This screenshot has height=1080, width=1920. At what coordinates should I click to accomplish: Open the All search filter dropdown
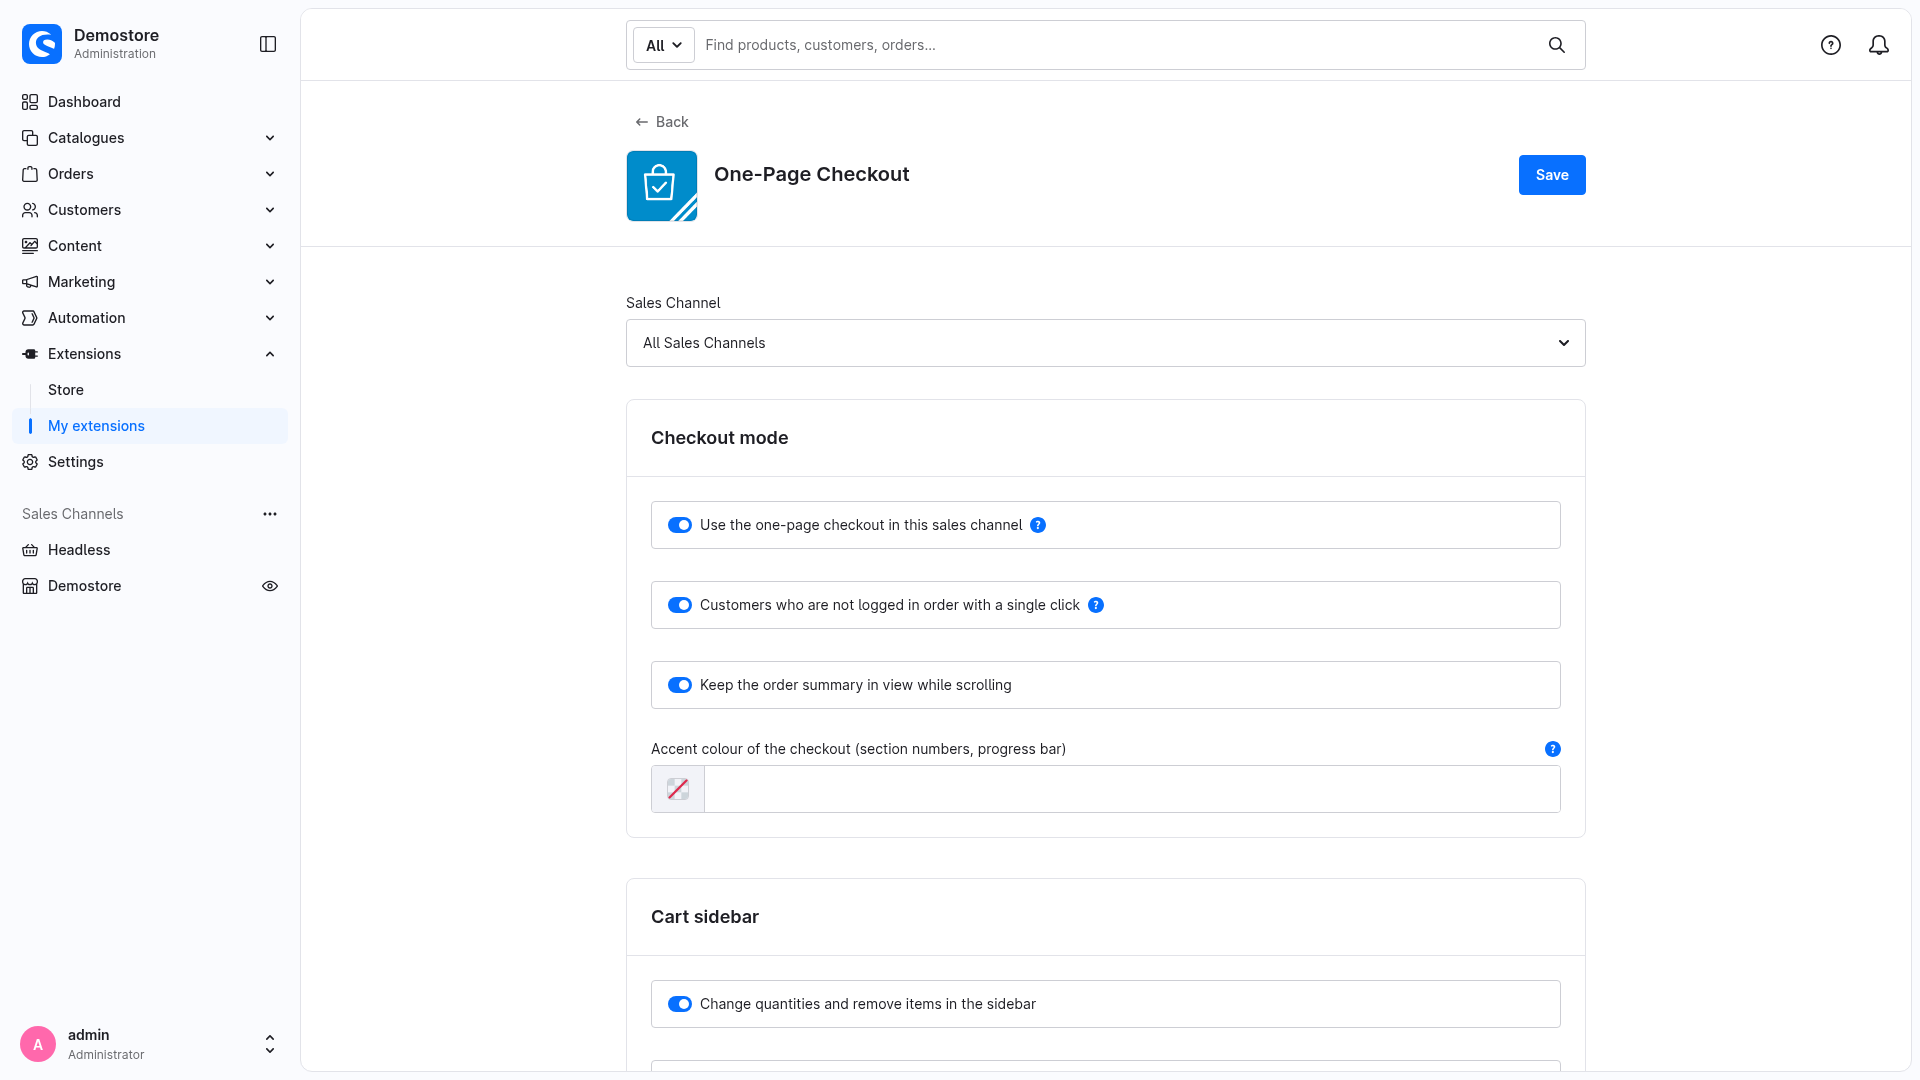click(x=664, y=45)
